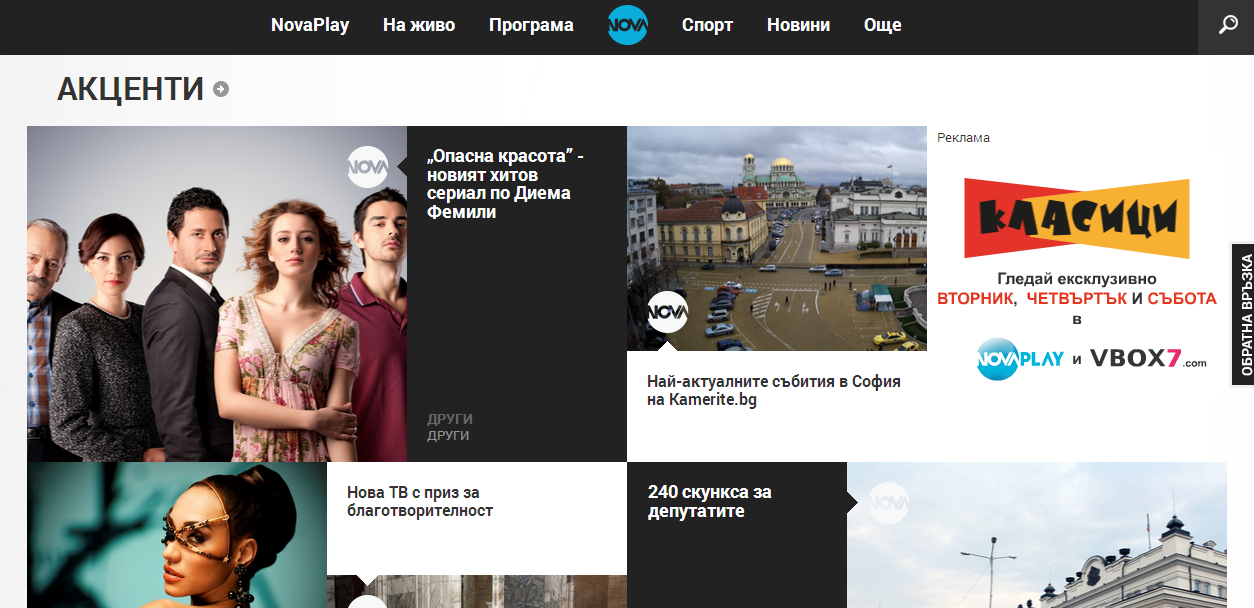1254x608 pixels.
Task: Read „Опасна красота“ series article headline
Action: 506,184
